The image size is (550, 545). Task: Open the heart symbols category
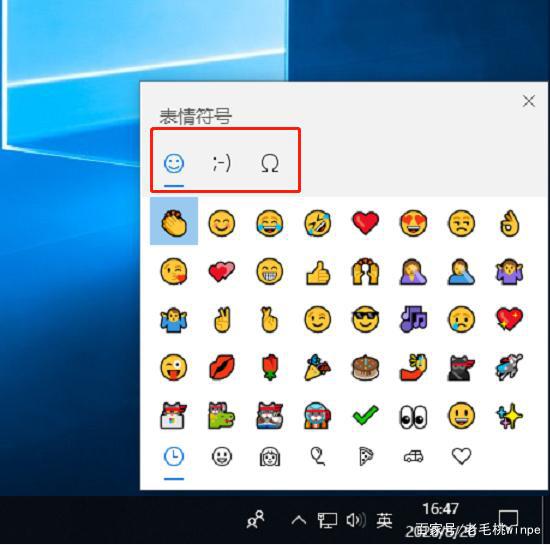click(462, 457)
